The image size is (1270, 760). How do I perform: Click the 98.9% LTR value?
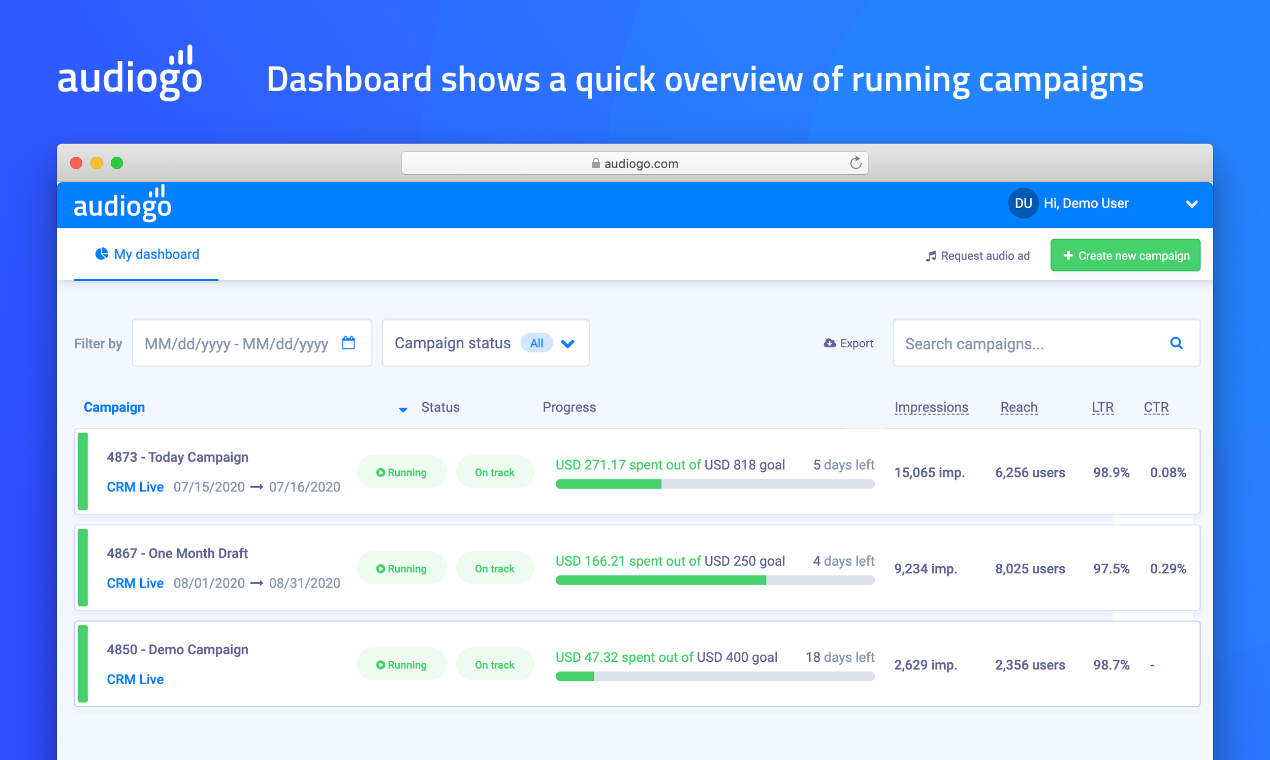tap(1111, 472)
